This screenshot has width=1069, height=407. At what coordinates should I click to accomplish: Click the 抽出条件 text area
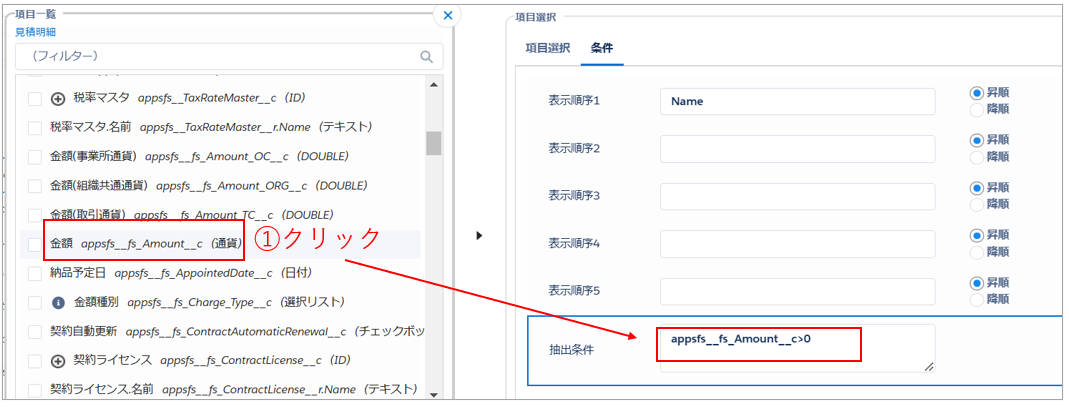click(796, 349)
